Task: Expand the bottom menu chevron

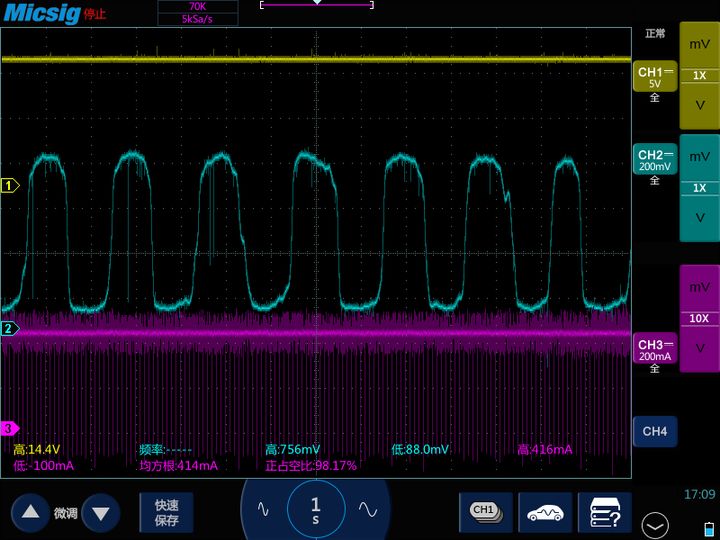Action: click(x=655, y=523)
